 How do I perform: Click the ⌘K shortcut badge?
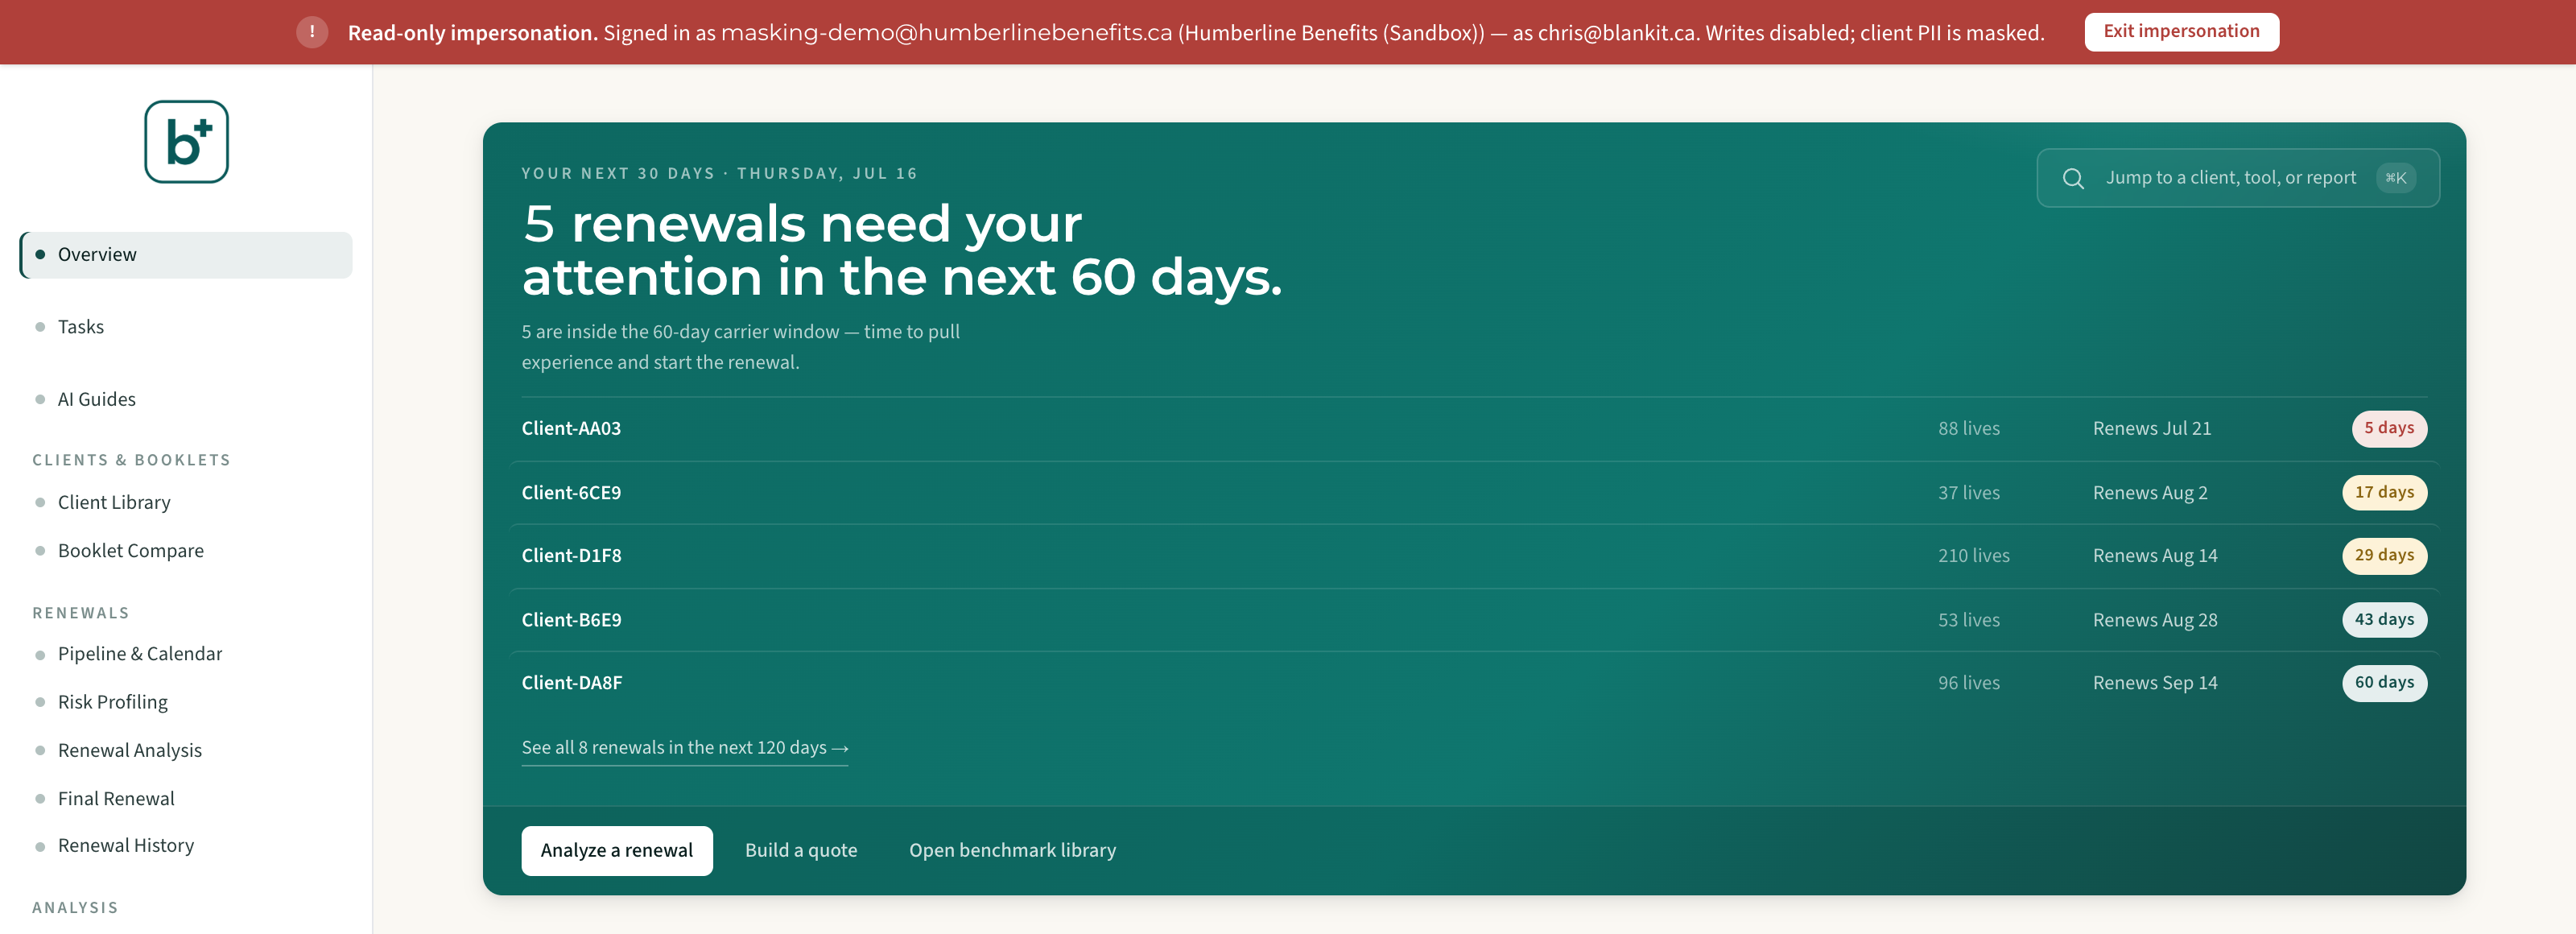click(x=2395, y=178)
